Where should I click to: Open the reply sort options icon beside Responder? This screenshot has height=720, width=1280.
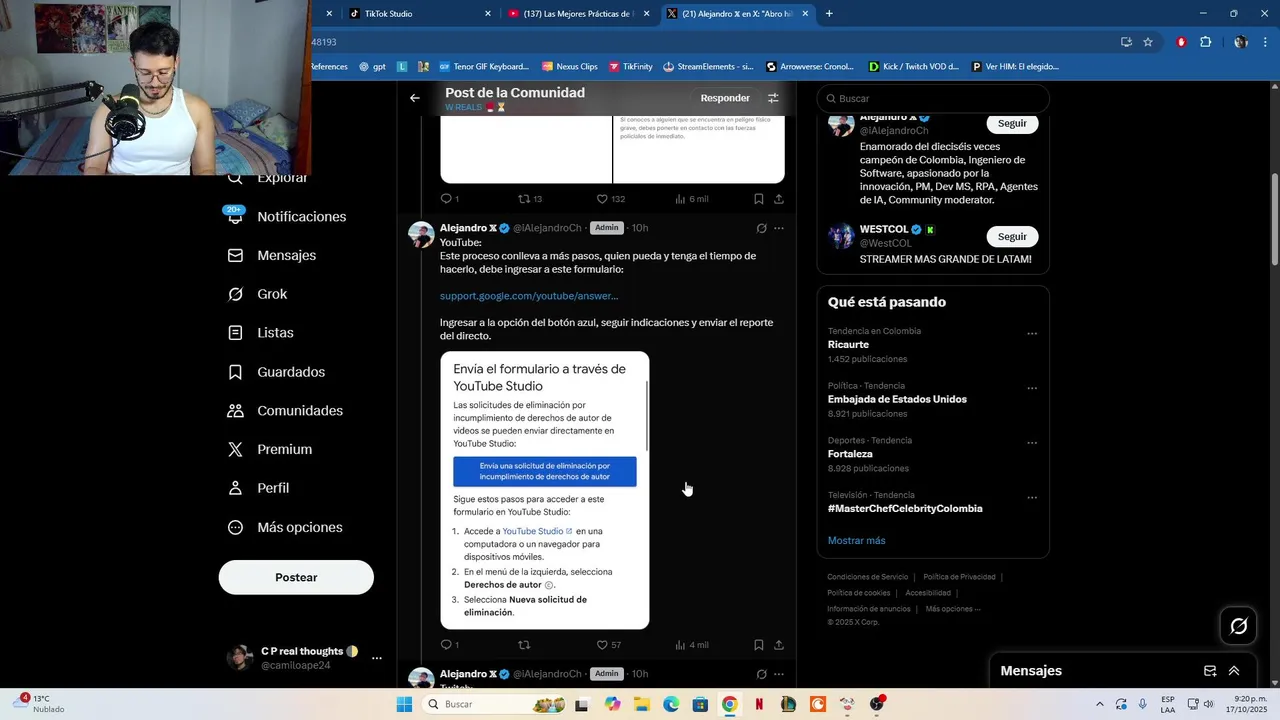(773, 98)
